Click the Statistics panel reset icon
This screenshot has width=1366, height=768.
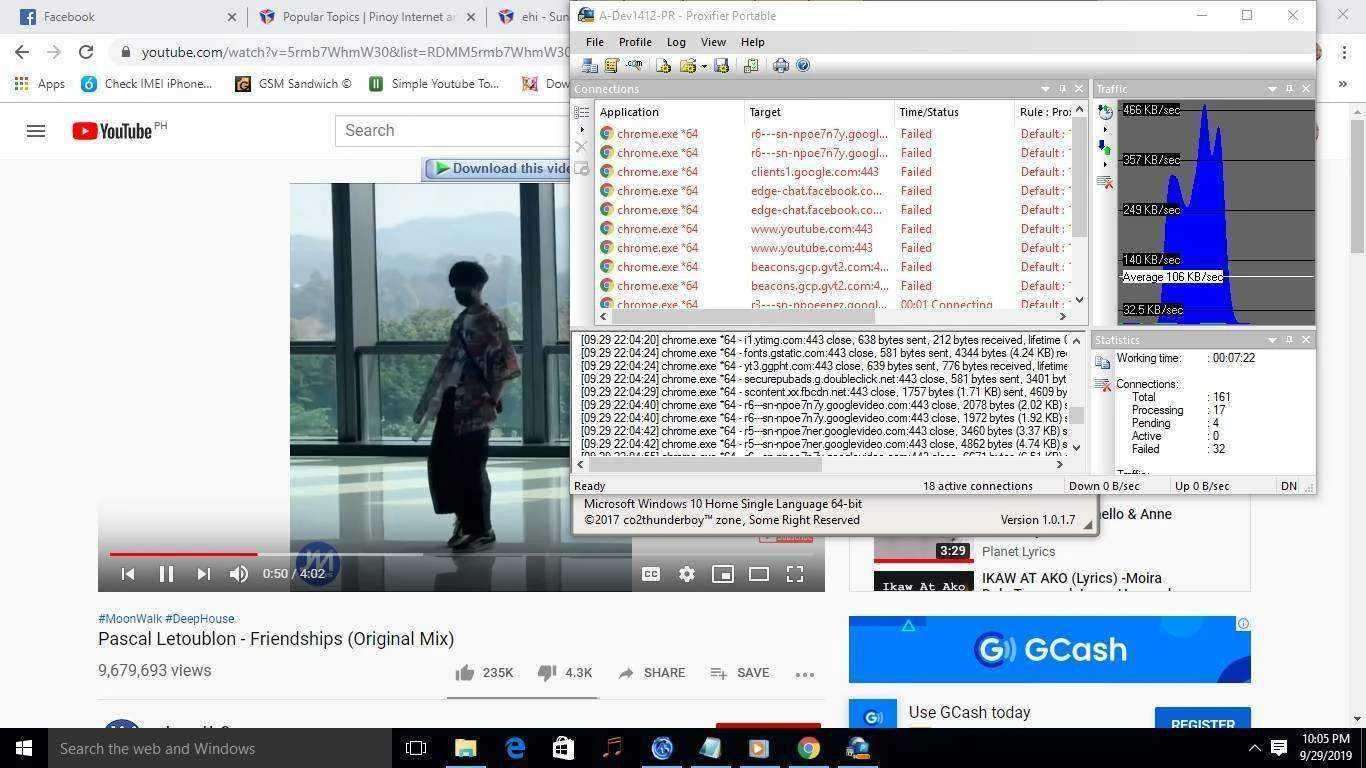coord(1103,385)
